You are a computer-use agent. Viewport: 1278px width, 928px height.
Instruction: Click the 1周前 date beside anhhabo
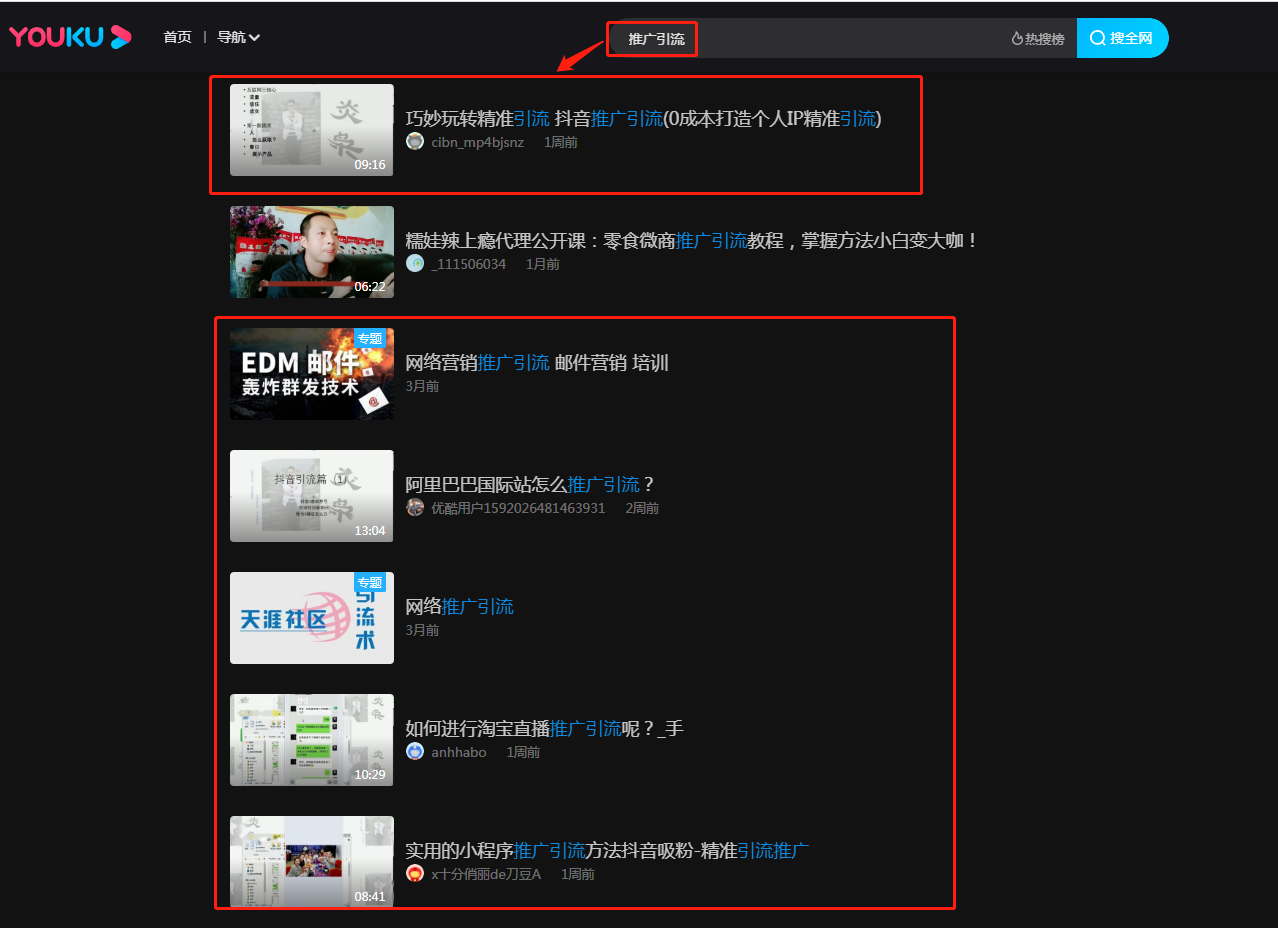click(x=523, y=752)
